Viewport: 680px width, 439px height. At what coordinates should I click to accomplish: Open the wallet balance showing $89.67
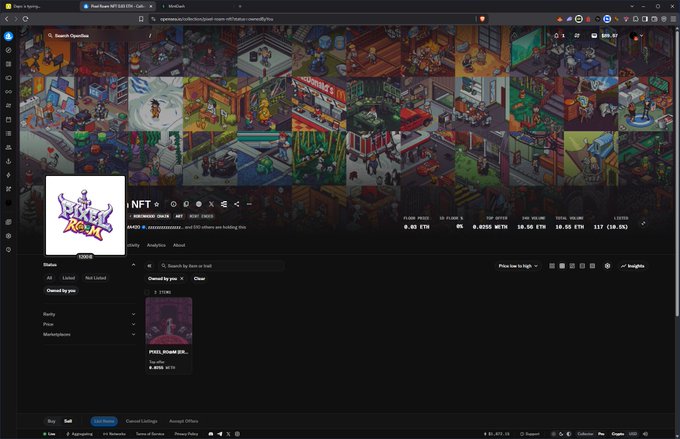[605, 36]
